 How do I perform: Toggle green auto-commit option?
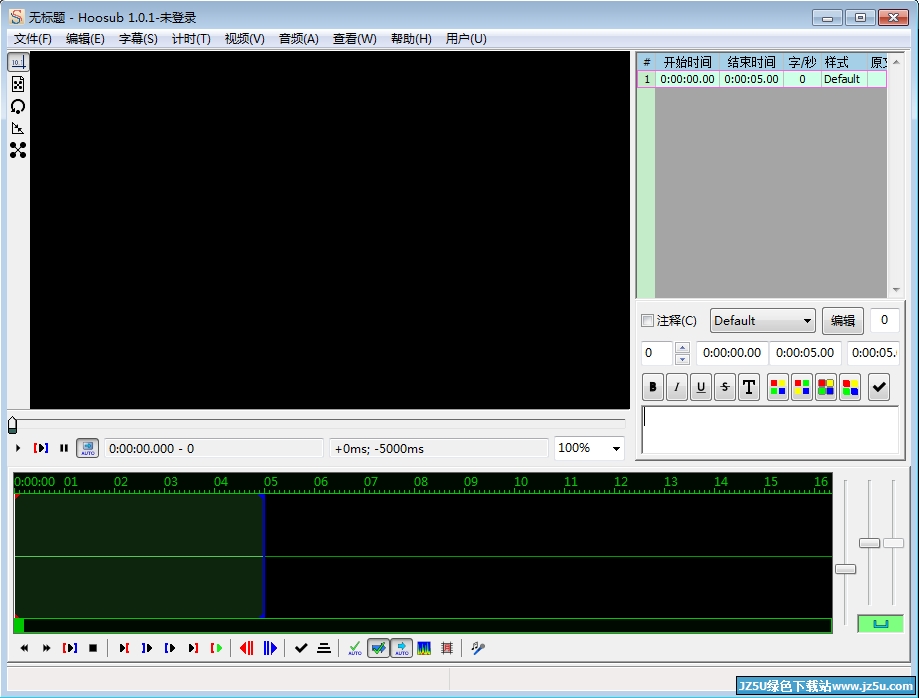click(355, 648)
